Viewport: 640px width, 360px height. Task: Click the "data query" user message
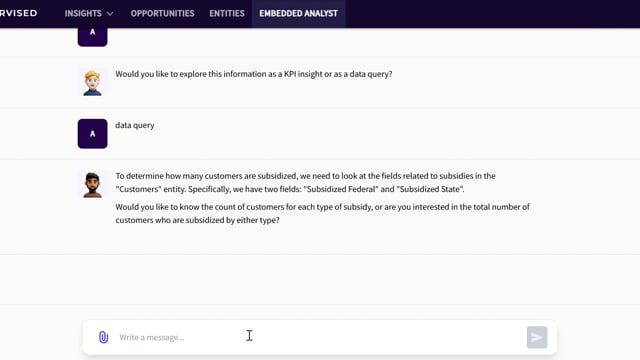tap(135, 125)
